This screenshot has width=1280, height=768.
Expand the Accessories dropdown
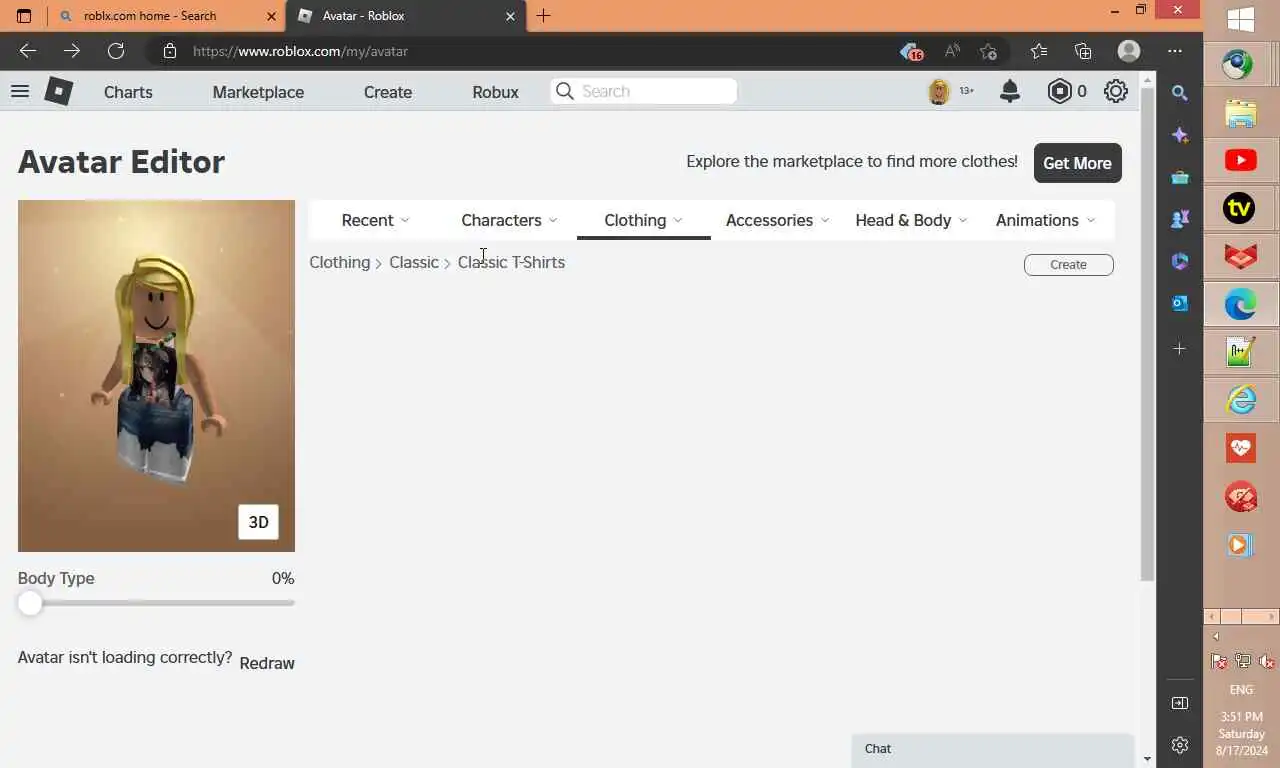pyautogui.click(x=778, y=220)
